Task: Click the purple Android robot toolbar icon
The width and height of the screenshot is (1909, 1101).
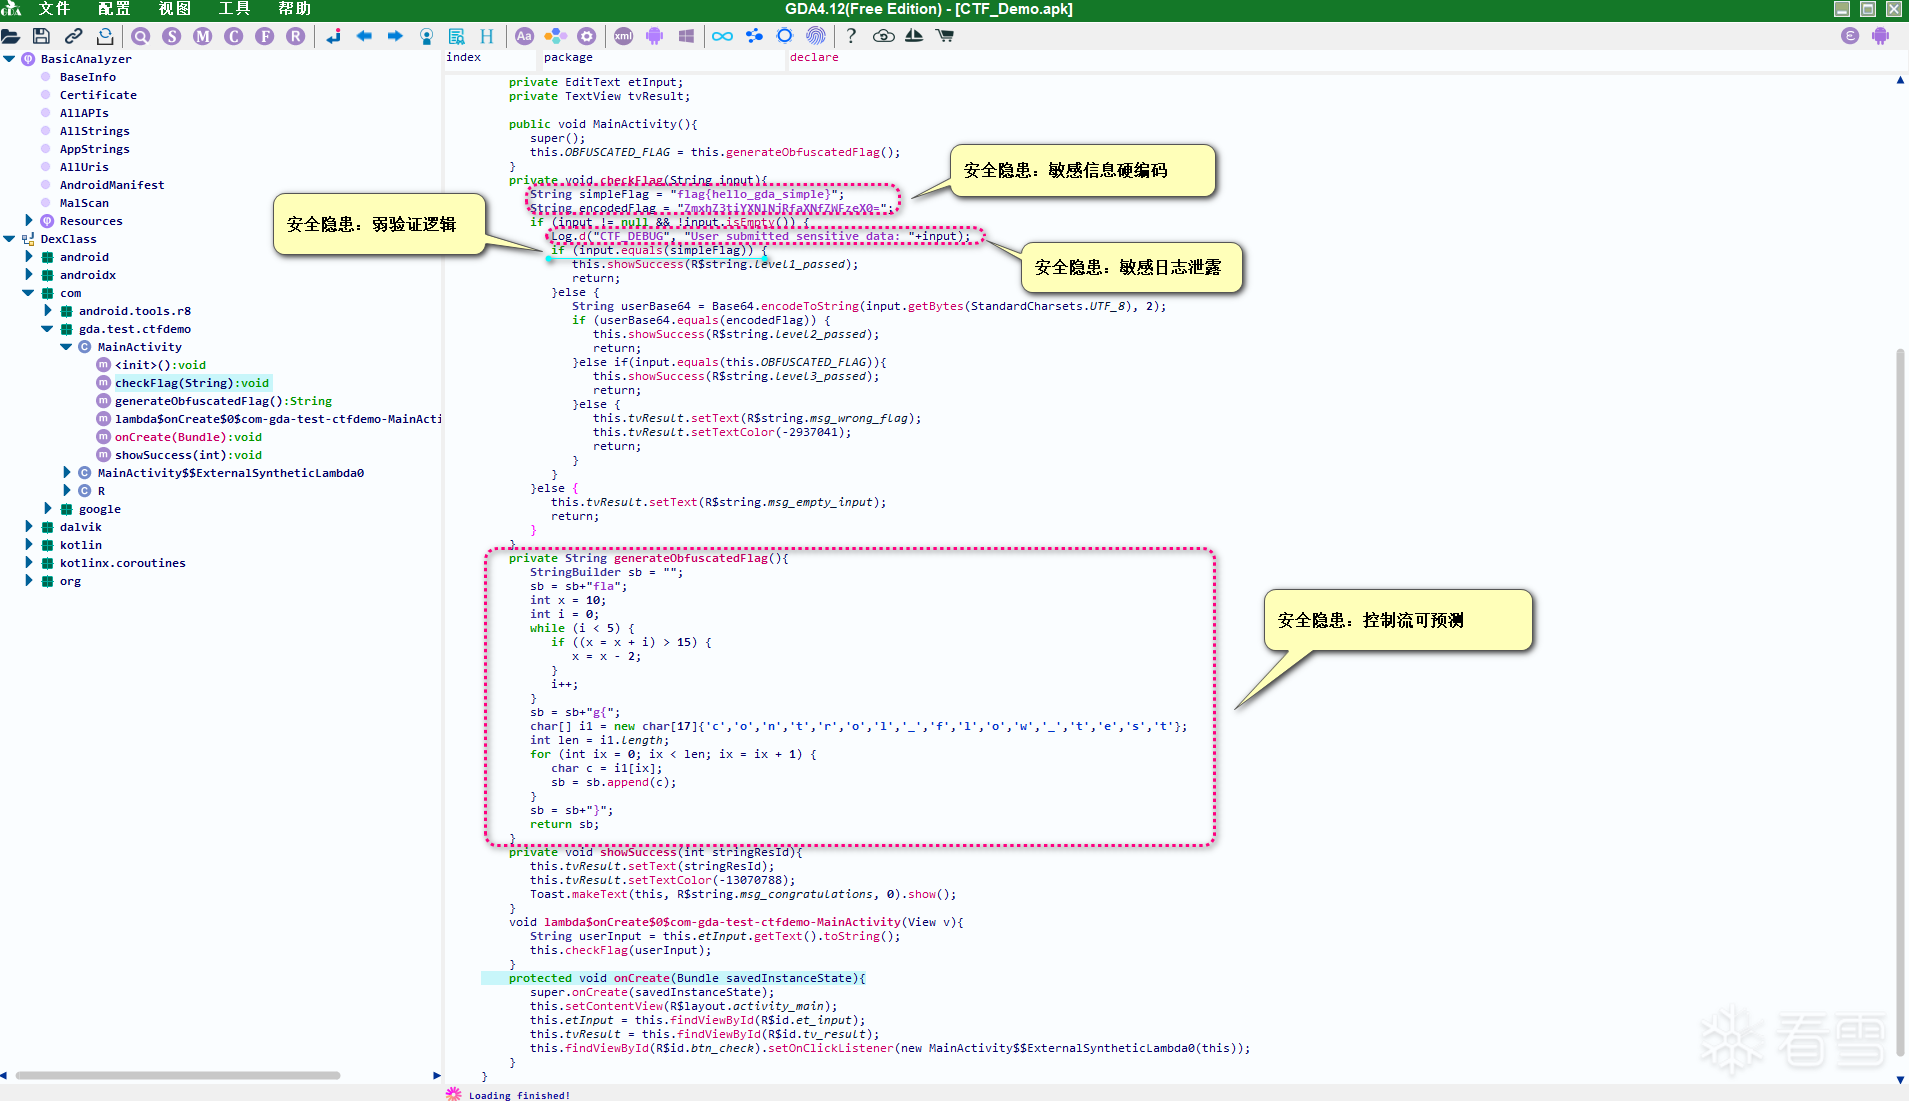Action: click(654, 36)
